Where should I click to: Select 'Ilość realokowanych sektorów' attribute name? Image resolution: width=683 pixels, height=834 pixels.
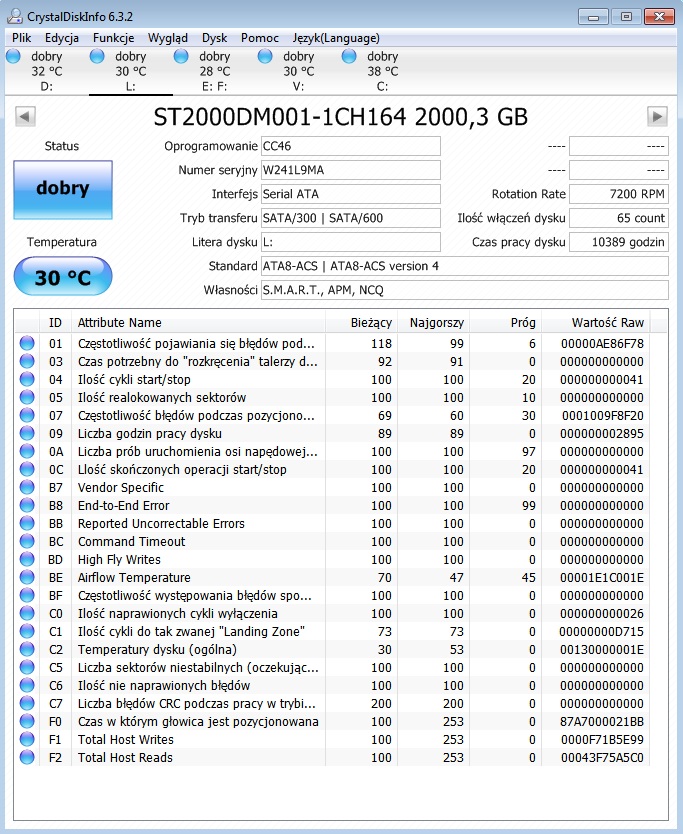pos(162,397)
